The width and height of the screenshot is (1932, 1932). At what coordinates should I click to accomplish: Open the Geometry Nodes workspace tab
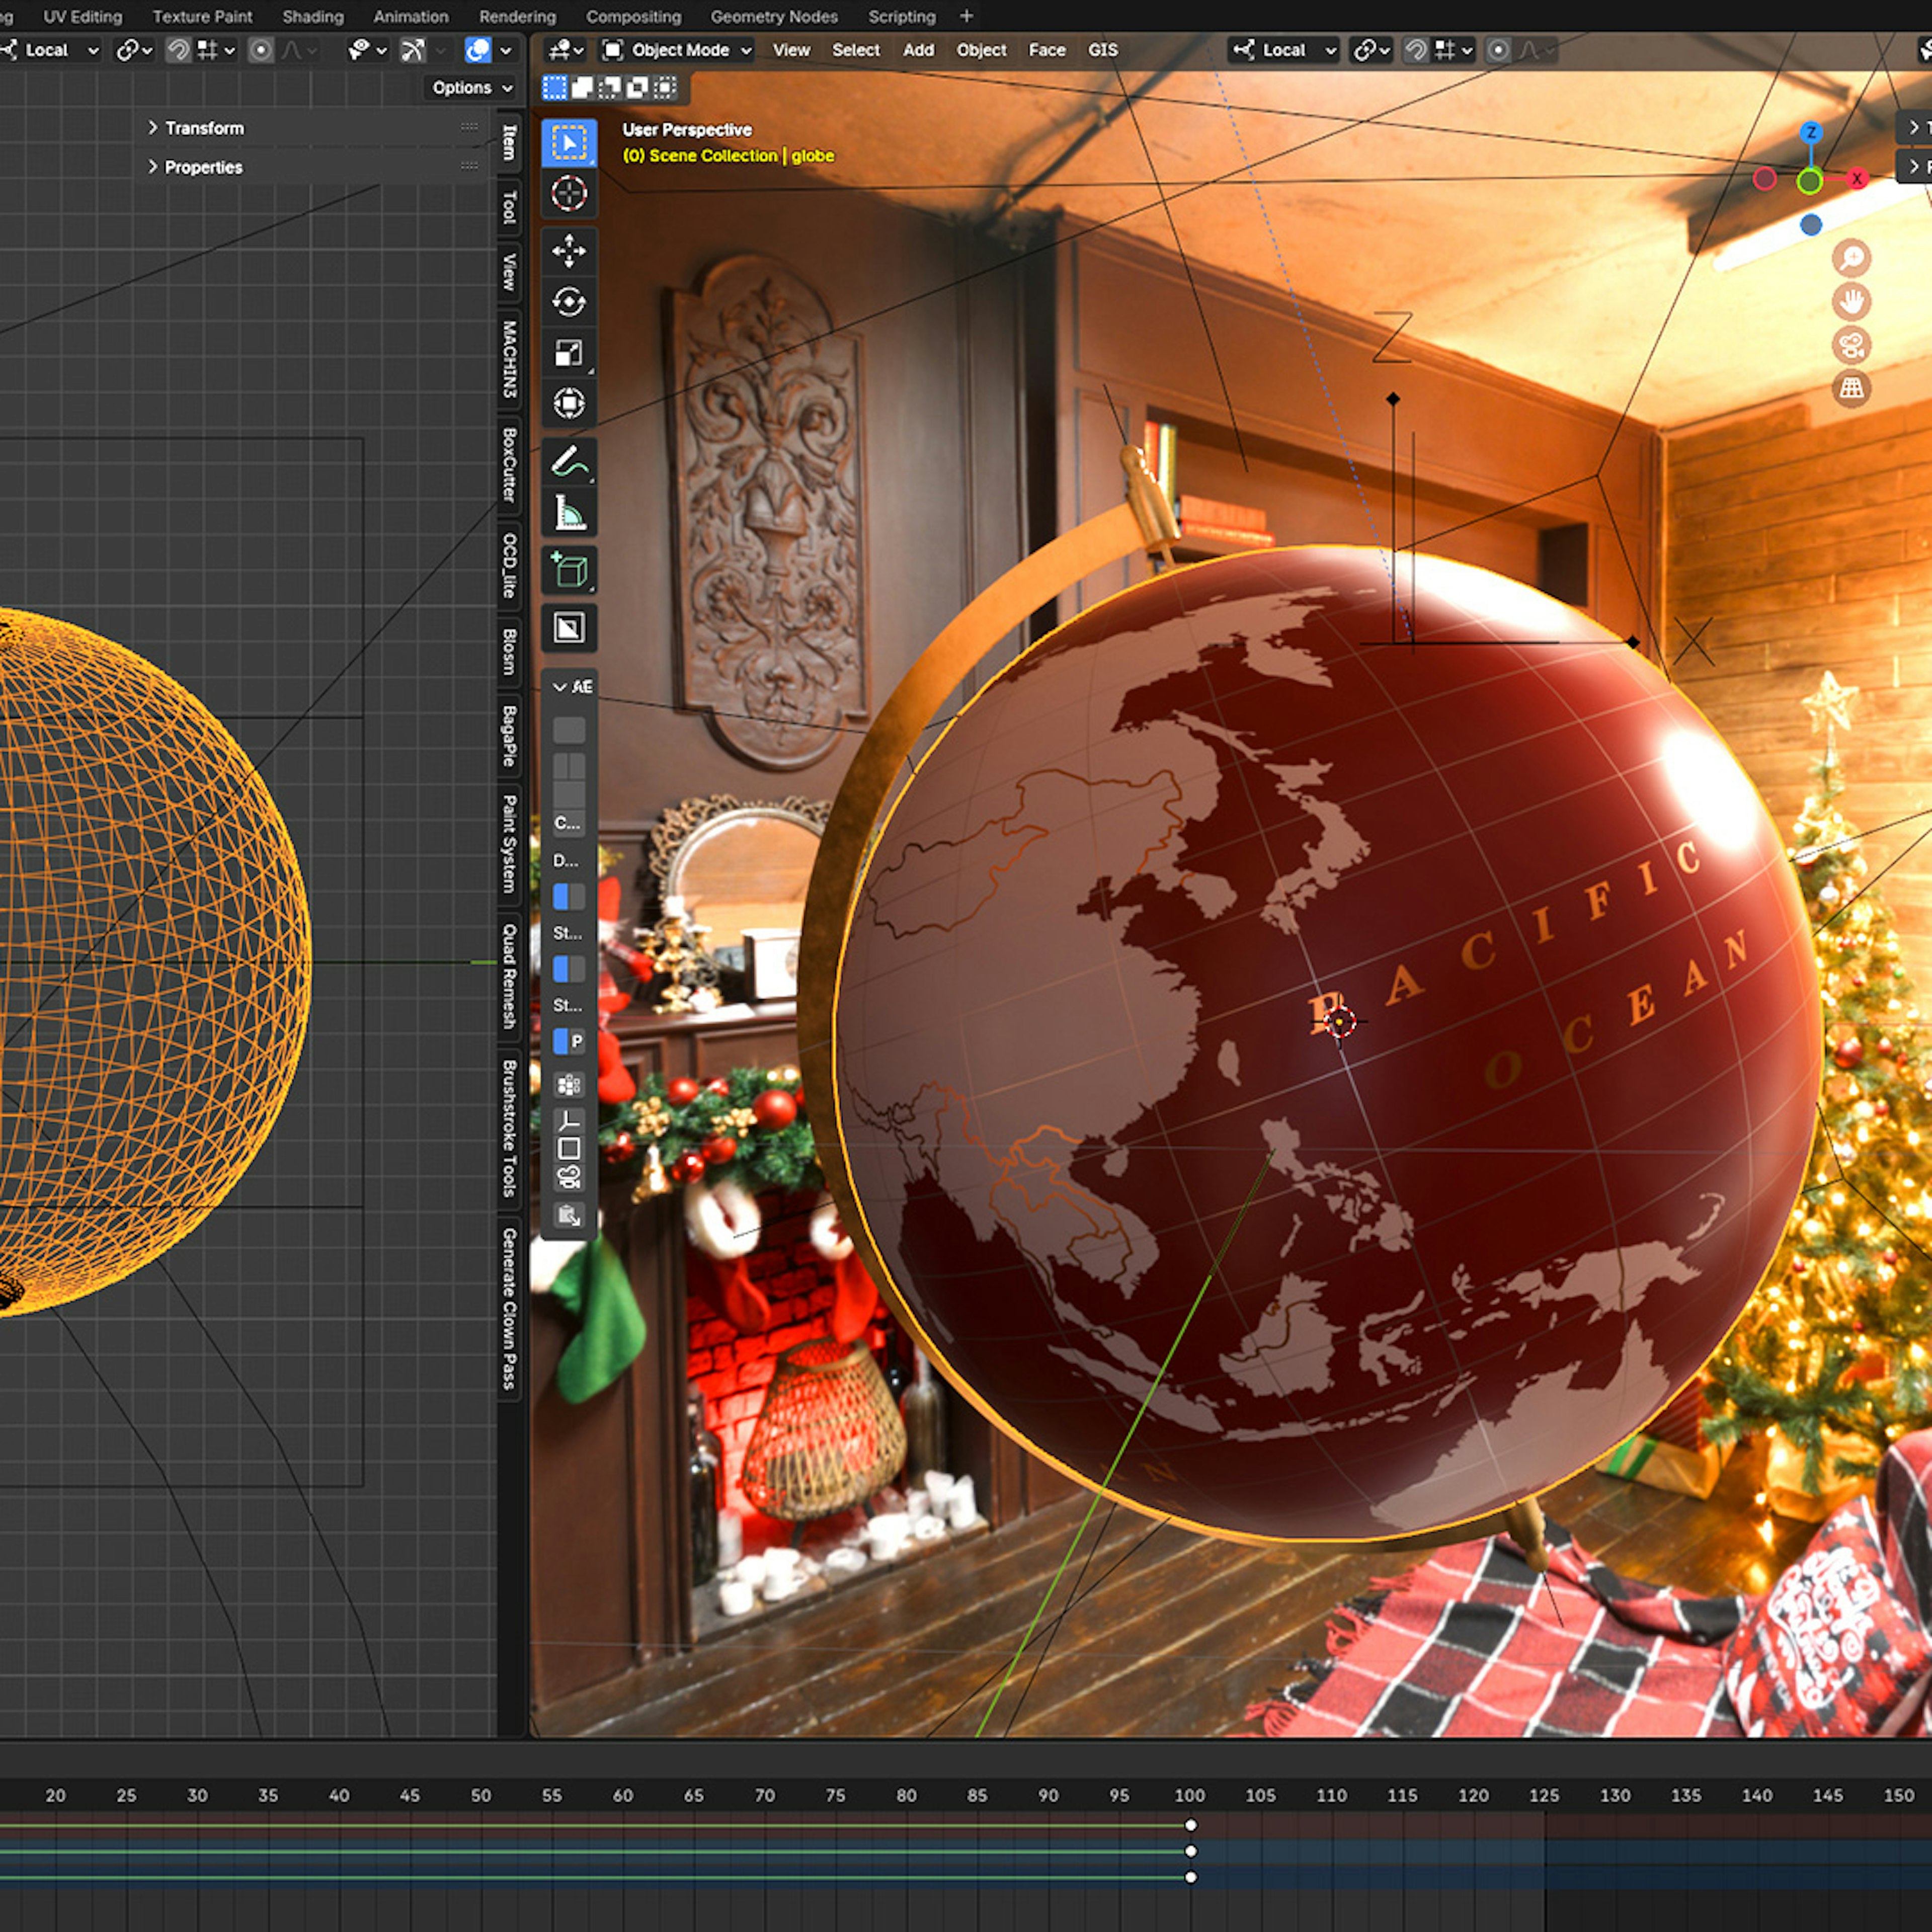coord(773,16)
